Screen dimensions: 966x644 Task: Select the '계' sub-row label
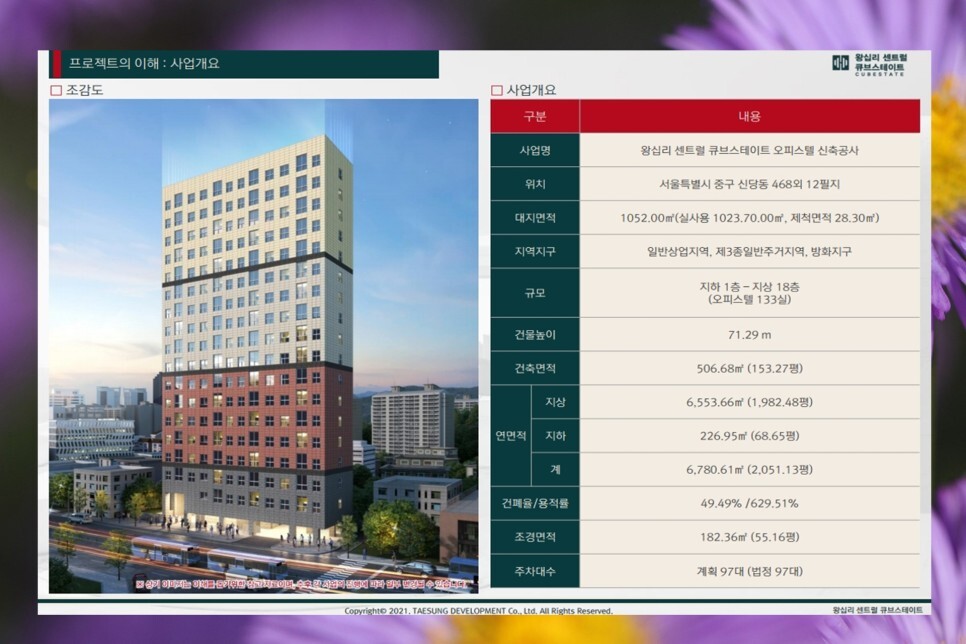(x=555, y=470)
